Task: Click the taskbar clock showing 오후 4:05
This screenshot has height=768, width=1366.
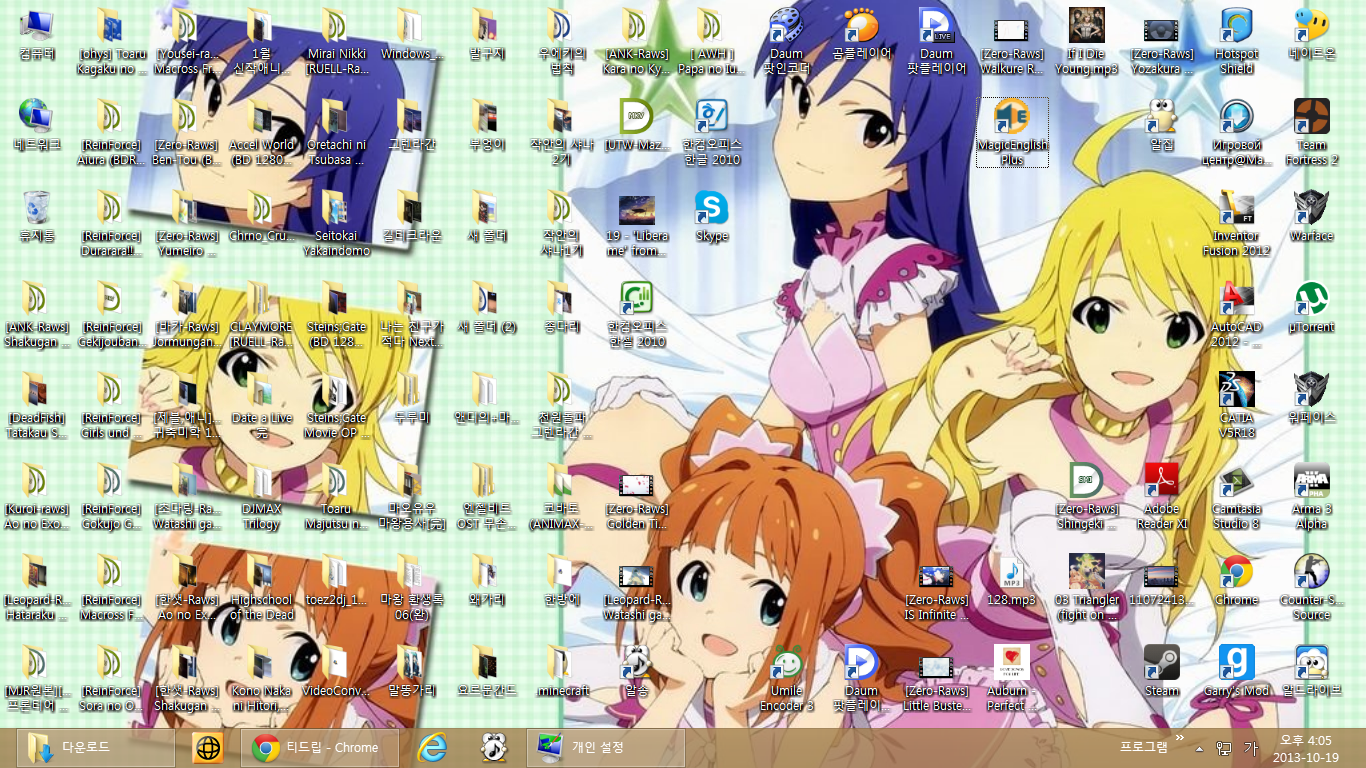Action: pos(1306,748)
